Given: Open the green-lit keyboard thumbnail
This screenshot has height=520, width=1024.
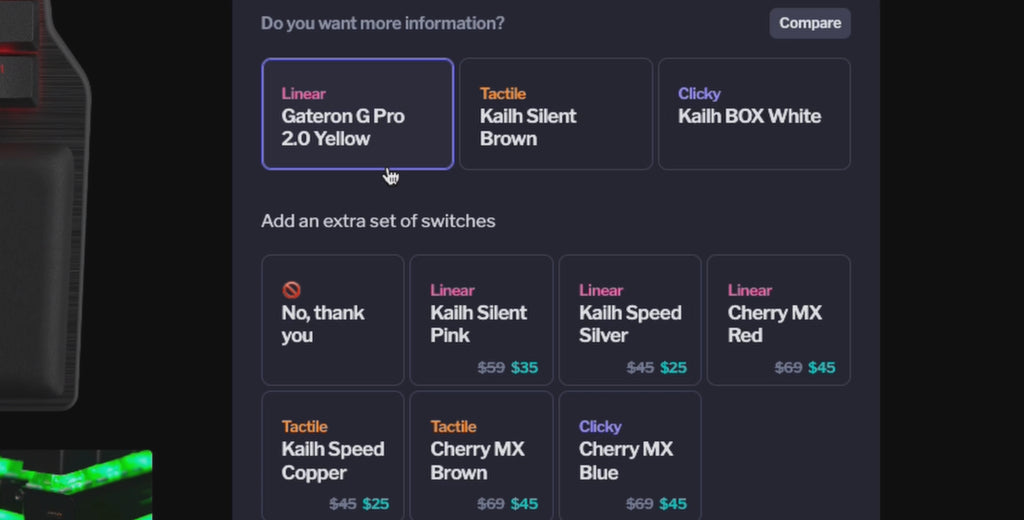Looking at the screenshot, I should (75, 485).
